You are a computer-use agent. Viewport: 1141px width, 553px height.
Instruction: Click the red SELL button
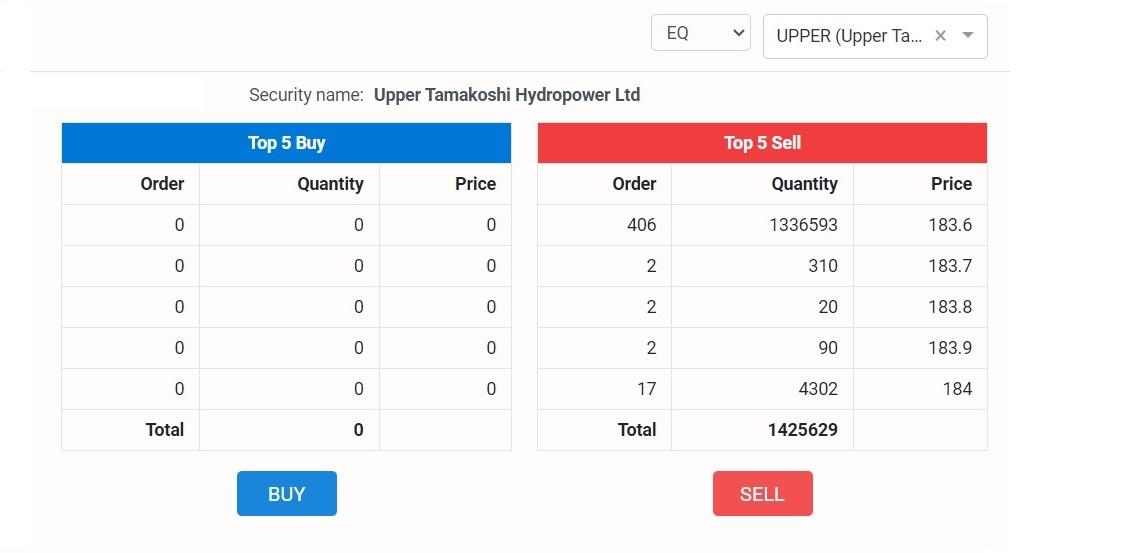pos(763,493)
